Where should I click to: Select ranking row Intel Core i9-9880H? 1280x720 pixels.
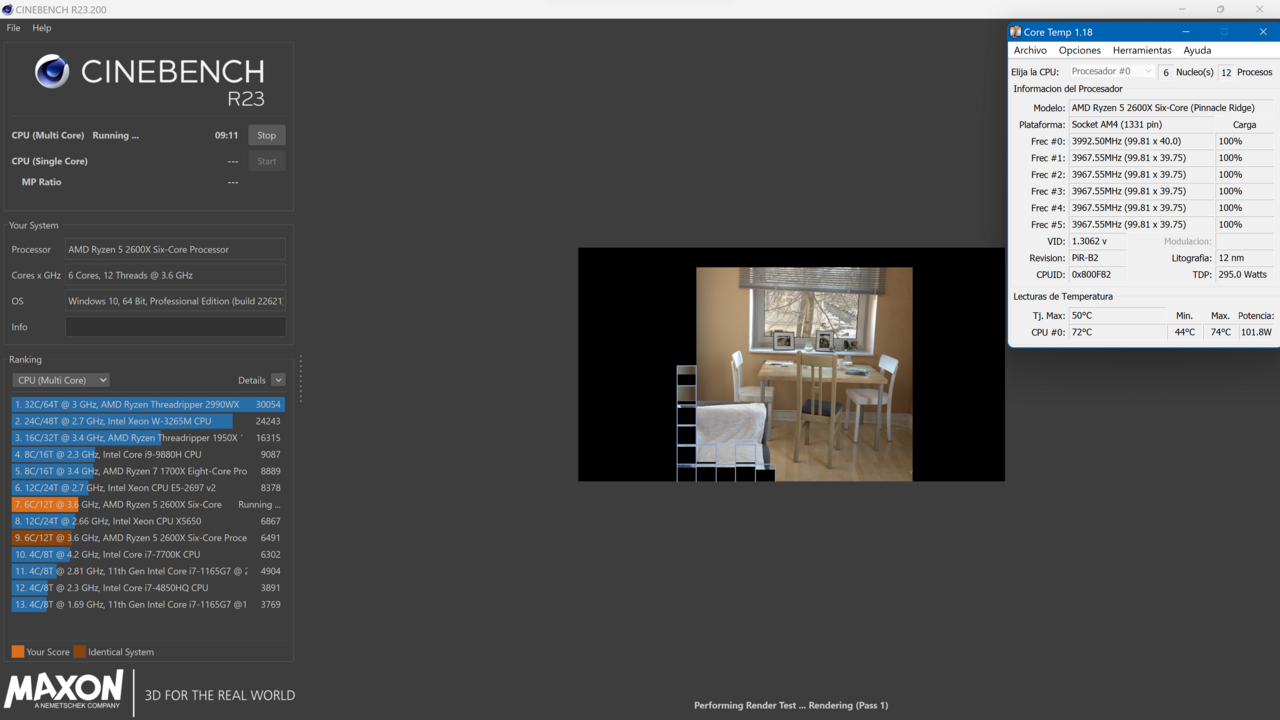[148, 454]
